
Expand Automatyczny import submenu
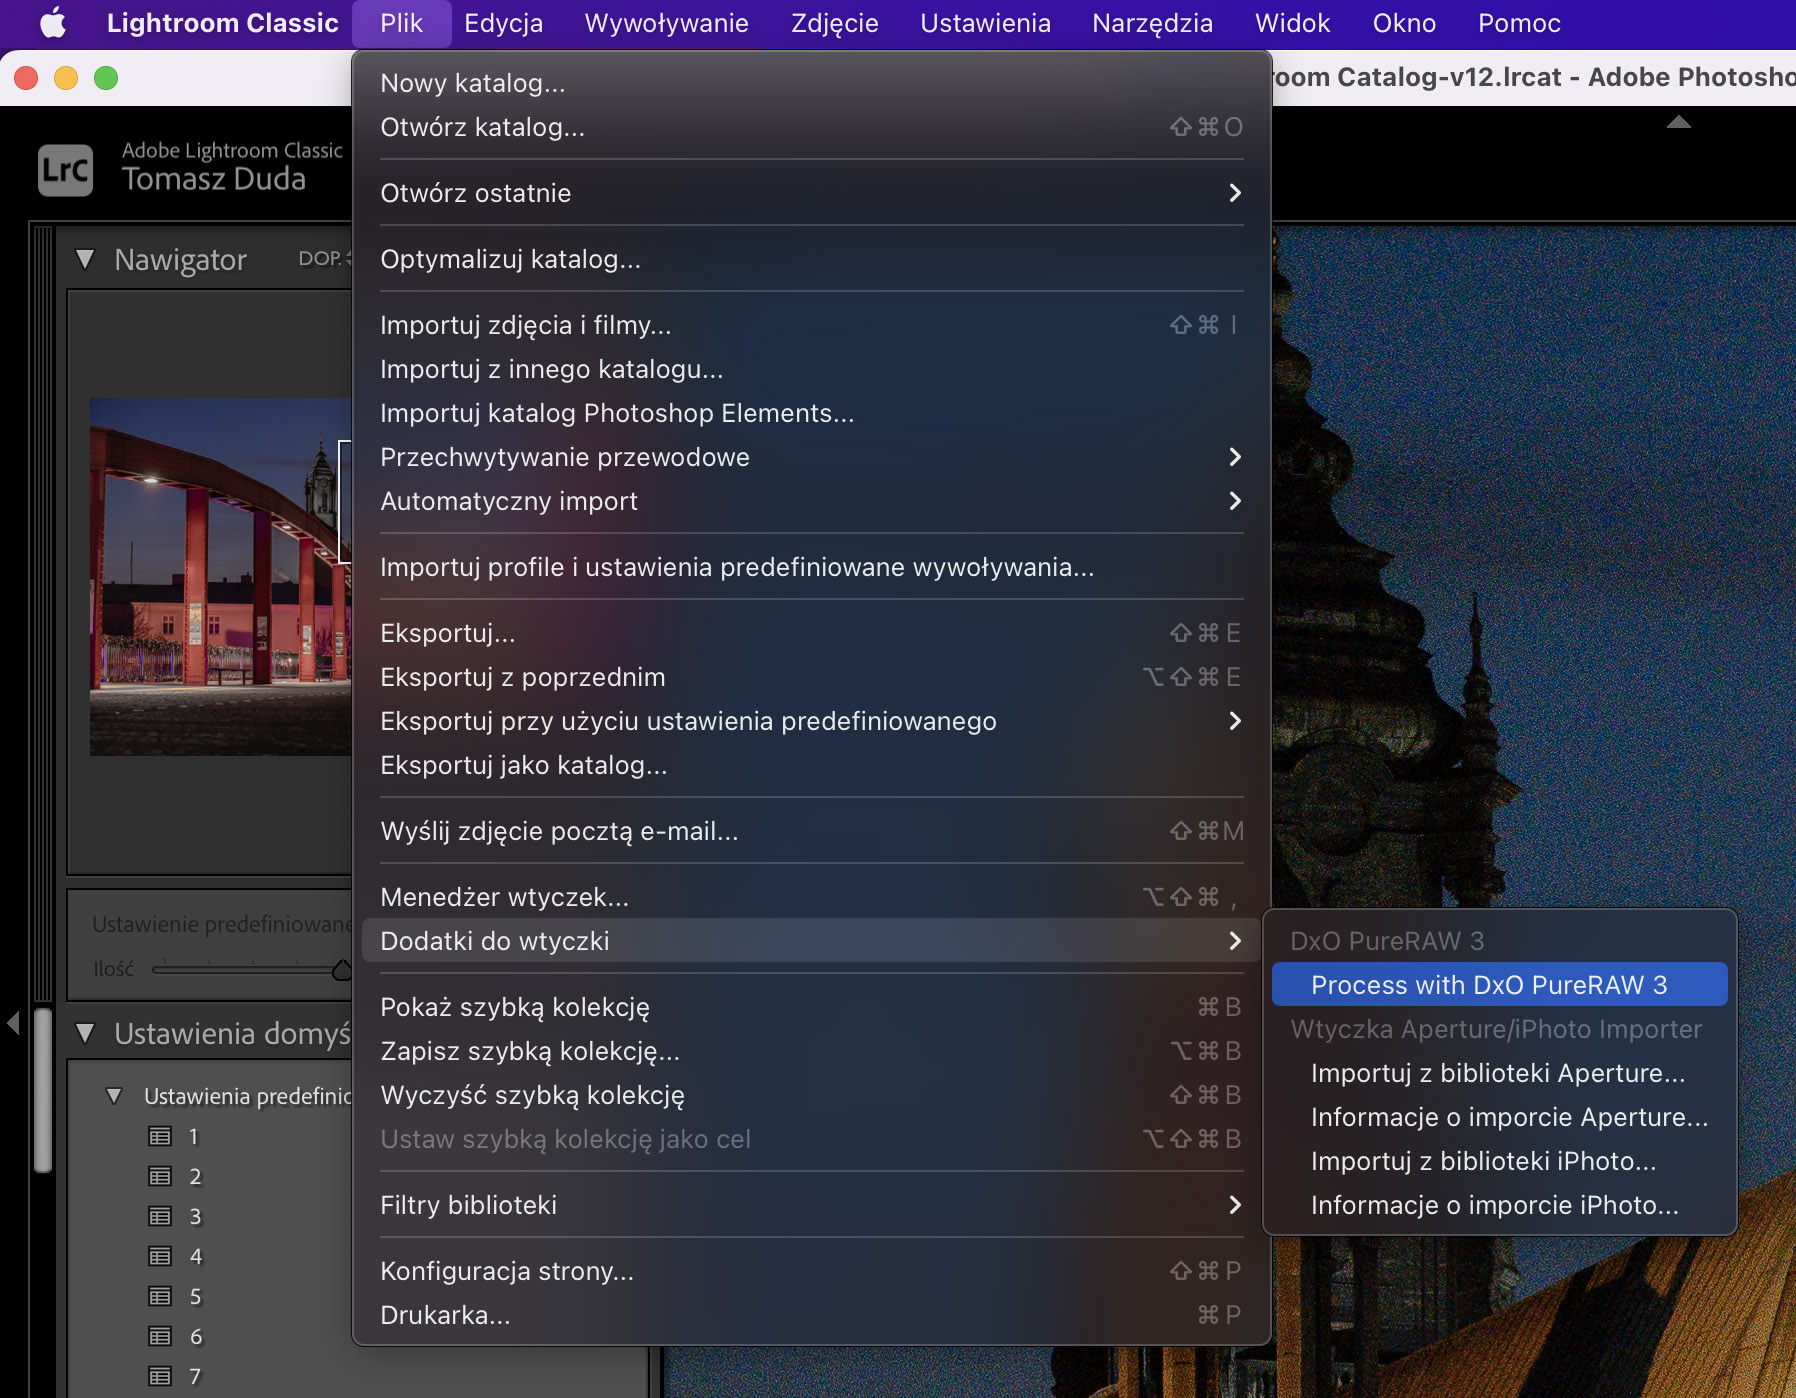click(811, 501)
